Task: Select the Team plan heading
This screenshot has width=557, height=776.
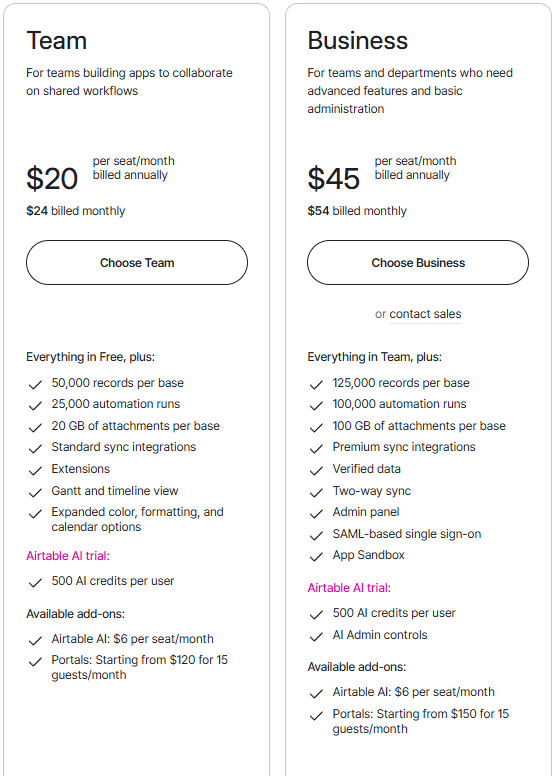Action: (x=56, y=41)
